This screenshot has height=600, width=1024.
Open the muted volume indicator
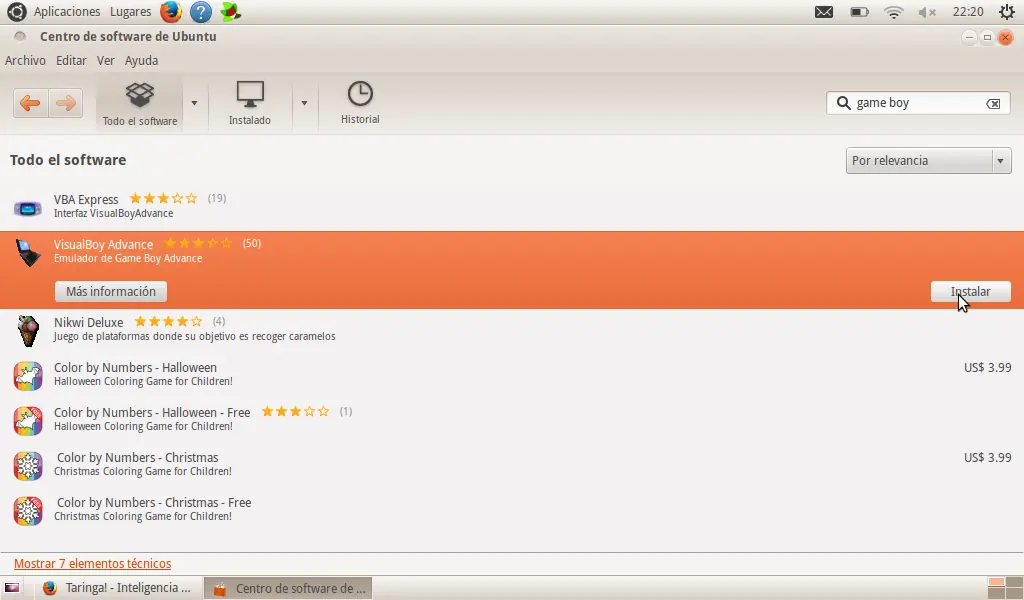927,12
